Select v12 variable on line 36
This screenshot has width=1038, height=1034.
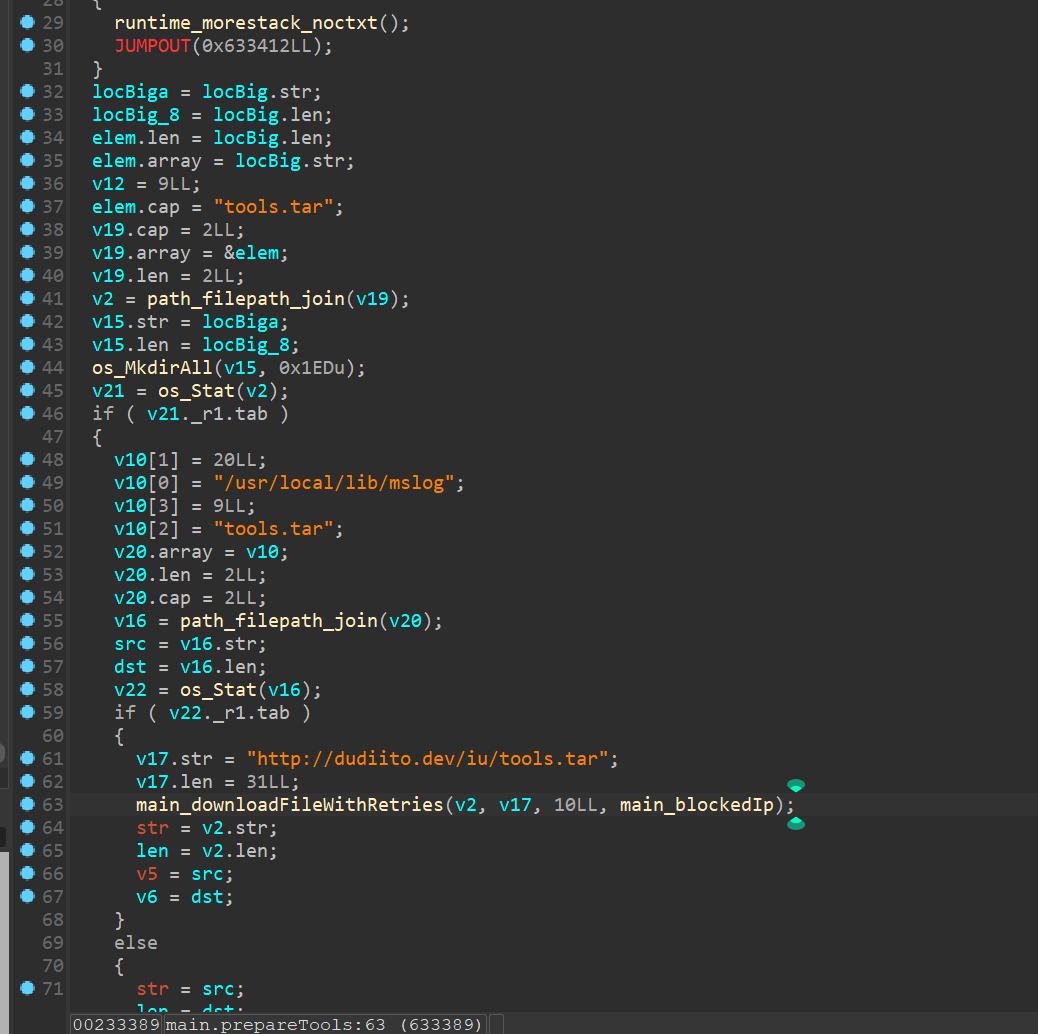(108, 184)
